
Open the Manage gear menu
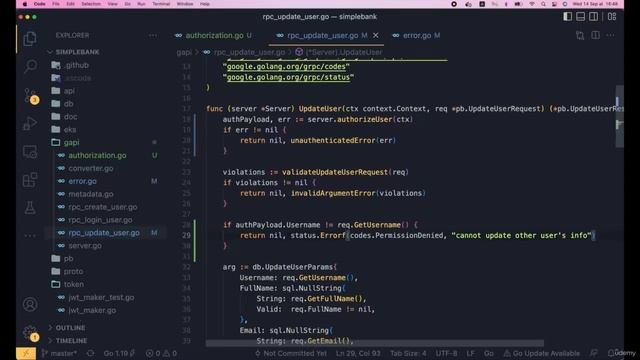31,333
